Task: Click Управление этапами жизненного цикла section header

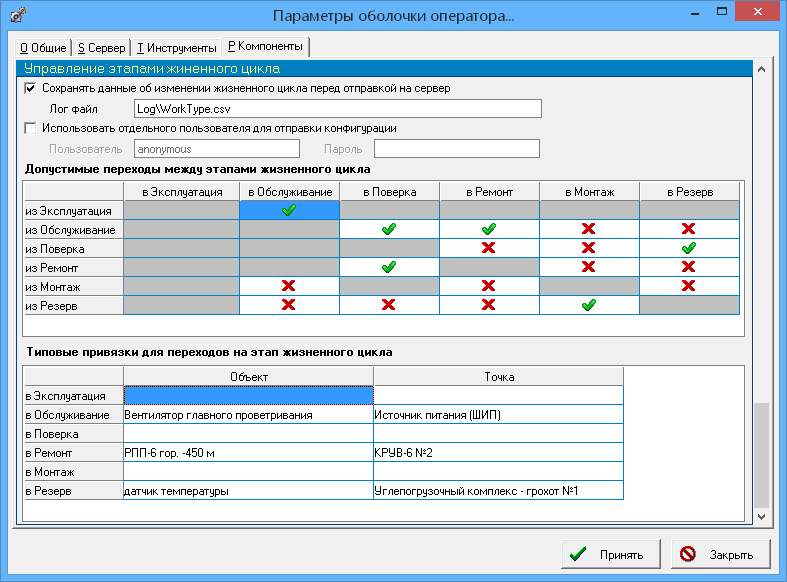Action: click(384, 69)
